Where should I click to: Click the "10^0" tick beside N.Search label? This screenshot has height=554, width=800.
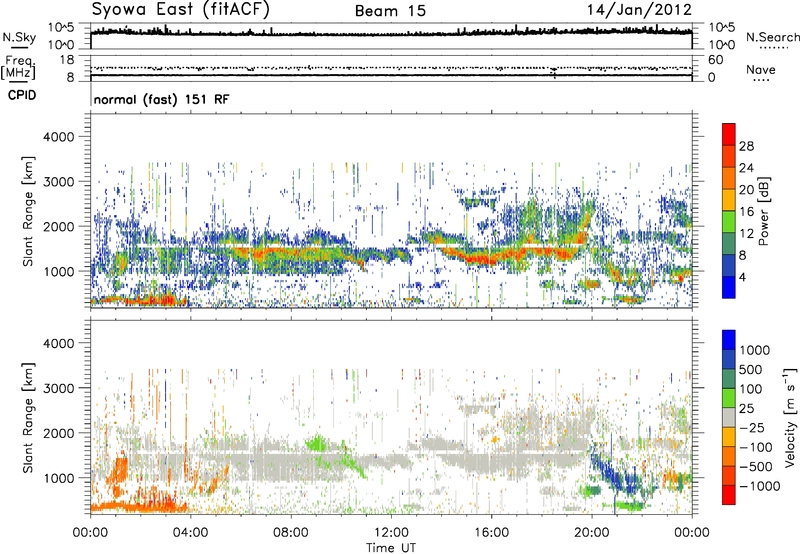[722, 45]
